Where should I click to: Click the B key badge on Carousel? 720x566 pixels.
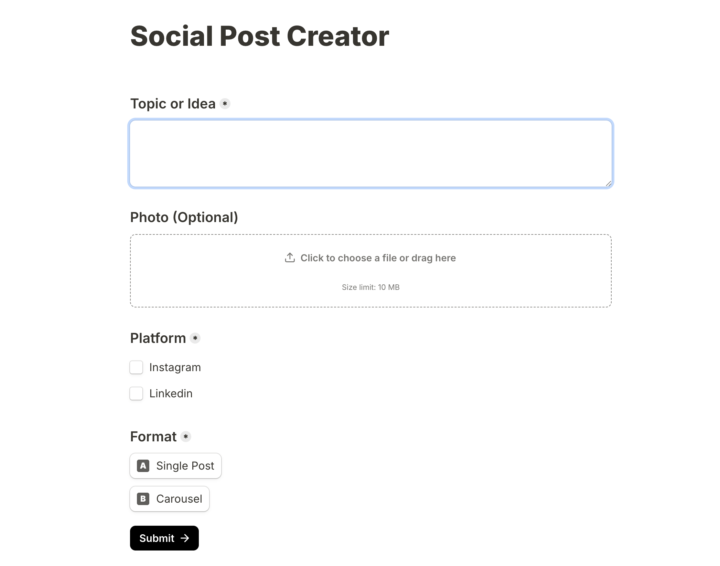(x=143, y=499)
